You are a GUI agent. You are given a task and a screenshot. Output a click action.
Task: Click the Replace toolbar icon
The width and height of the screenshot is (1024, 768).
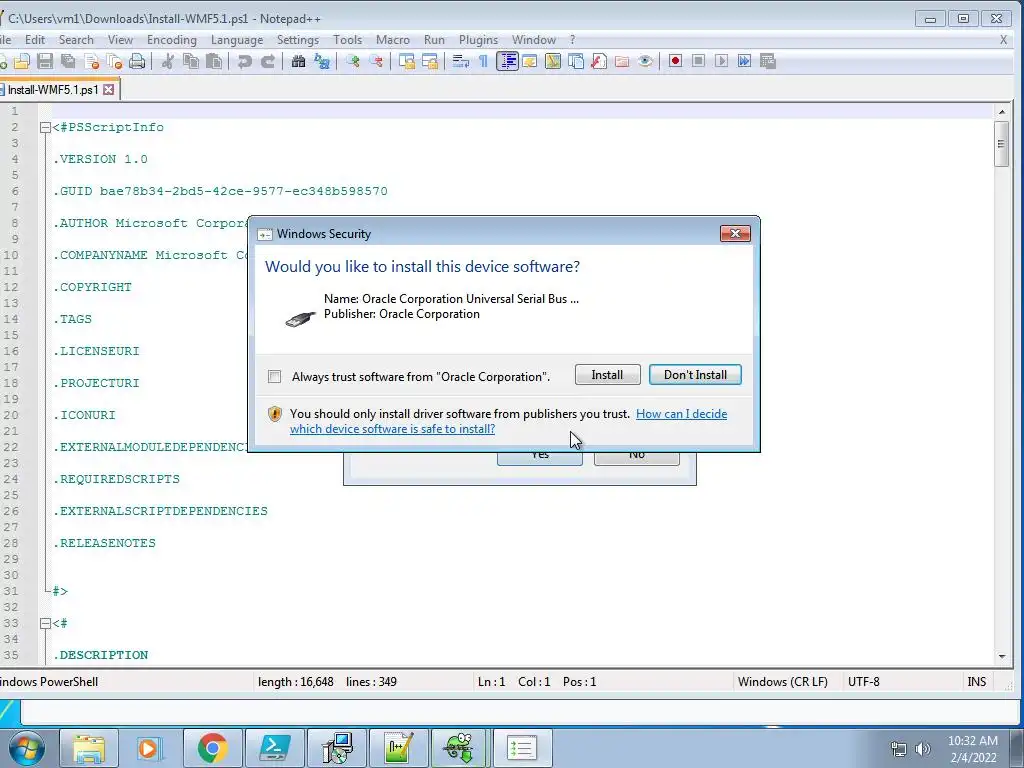pos(322,61)
